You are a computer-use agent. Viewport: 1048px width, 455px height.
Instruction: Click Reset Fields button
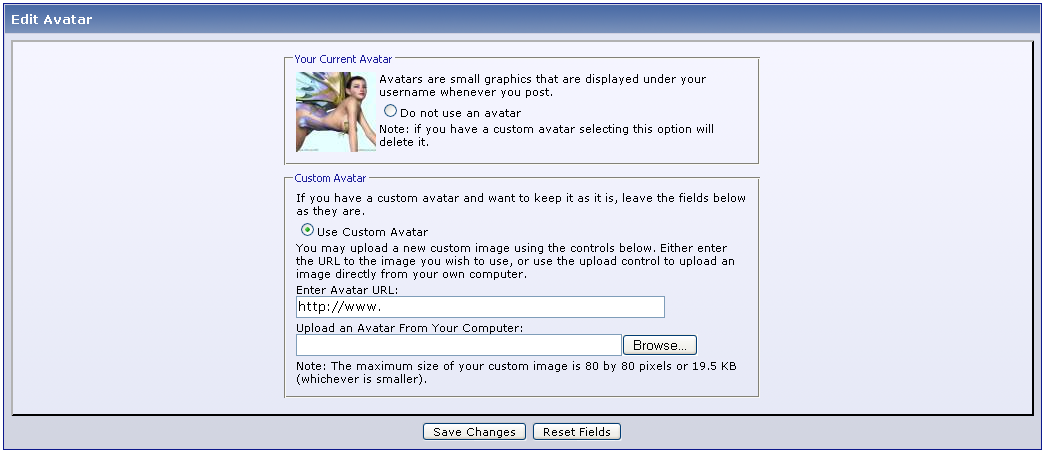click(577, 432)
